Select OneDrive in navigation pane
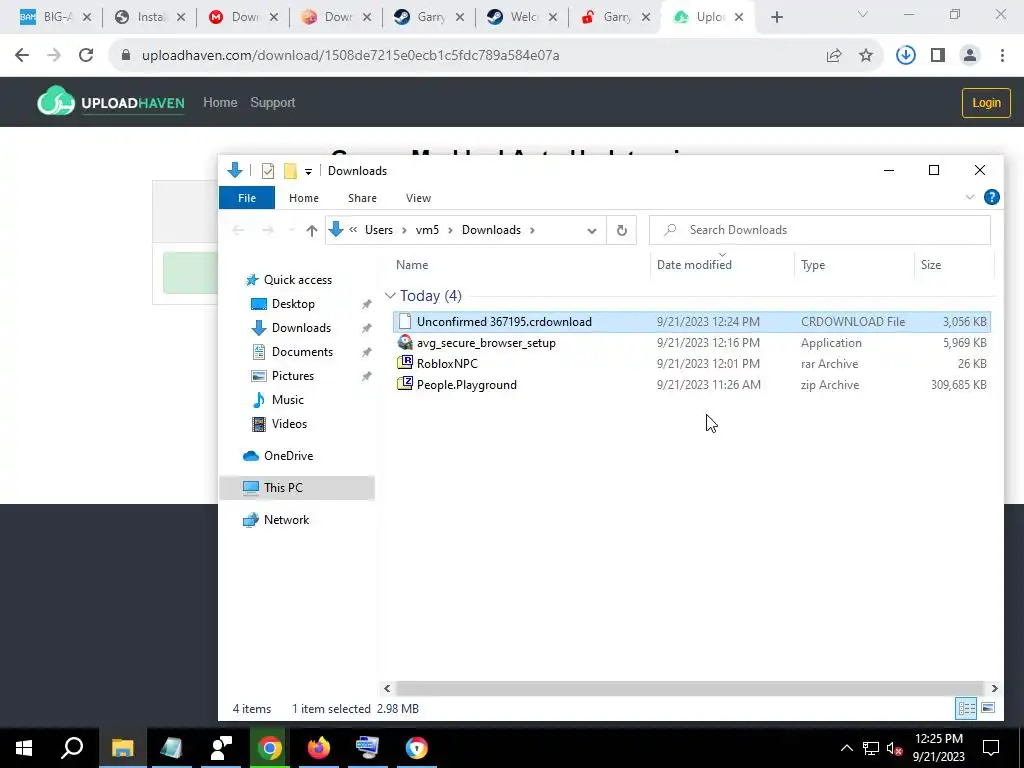 [x=288, y=456]
